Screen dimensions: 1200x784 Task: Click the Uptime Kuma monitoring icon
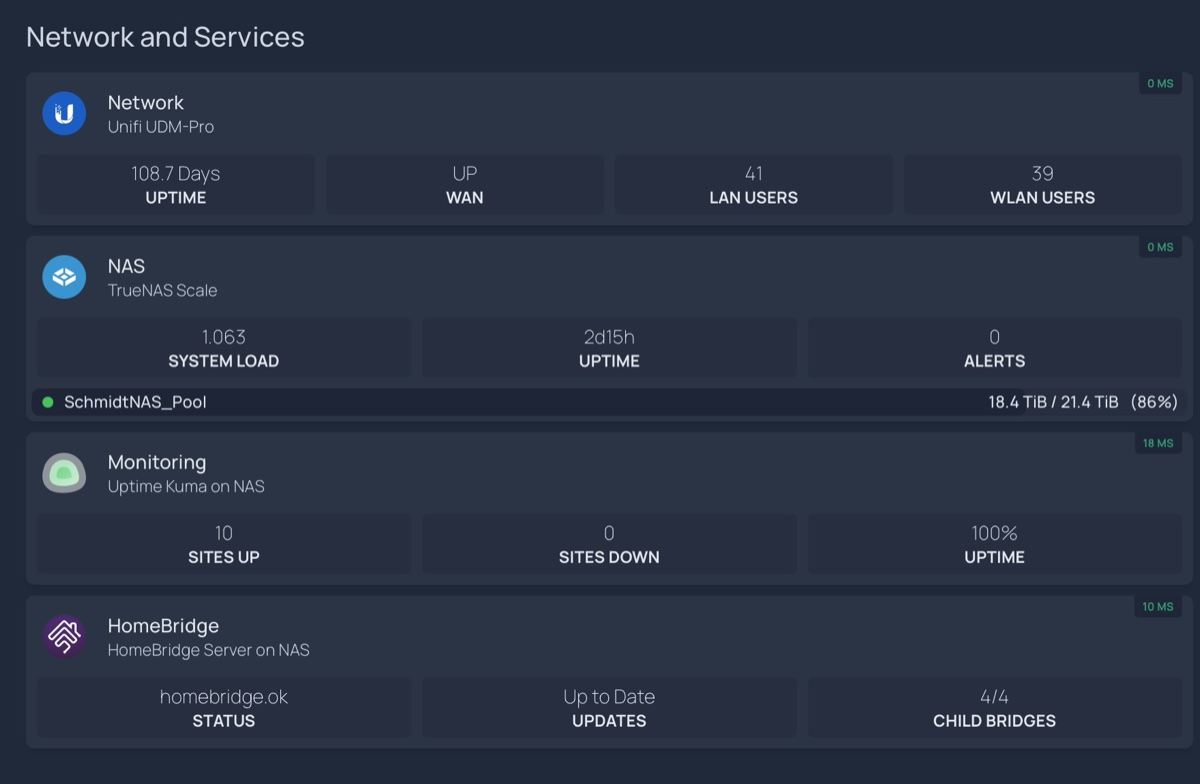tap(64, 472)
